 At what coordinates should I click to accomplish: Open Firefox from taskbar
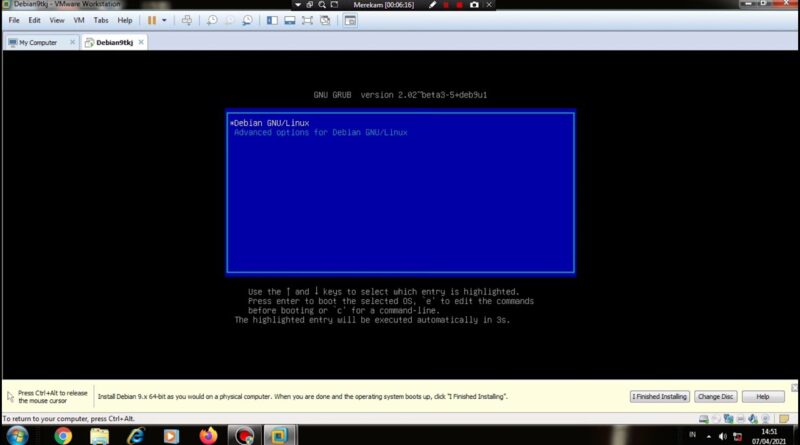pos(208,436)
